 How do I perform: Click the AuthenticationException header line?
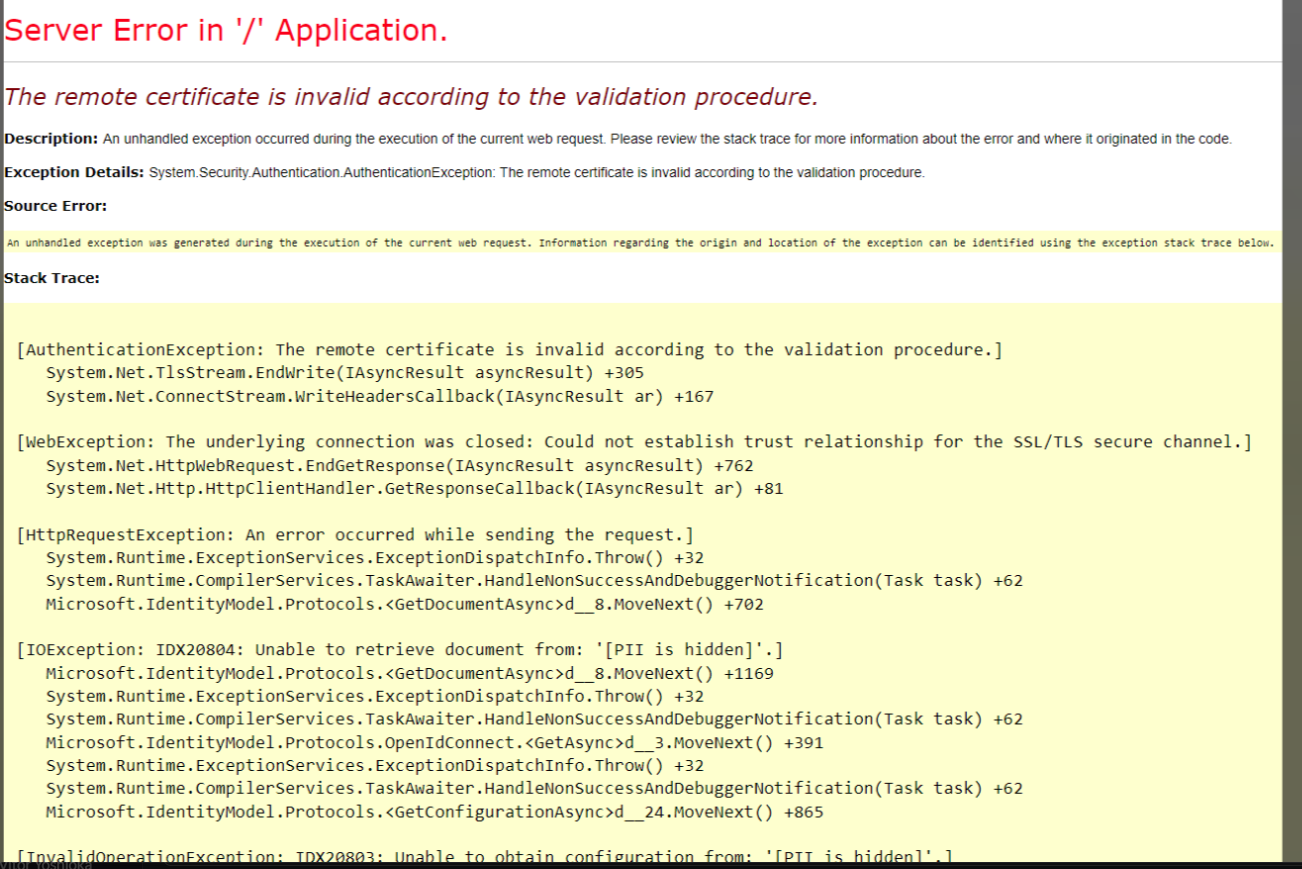tap(510, 349)
